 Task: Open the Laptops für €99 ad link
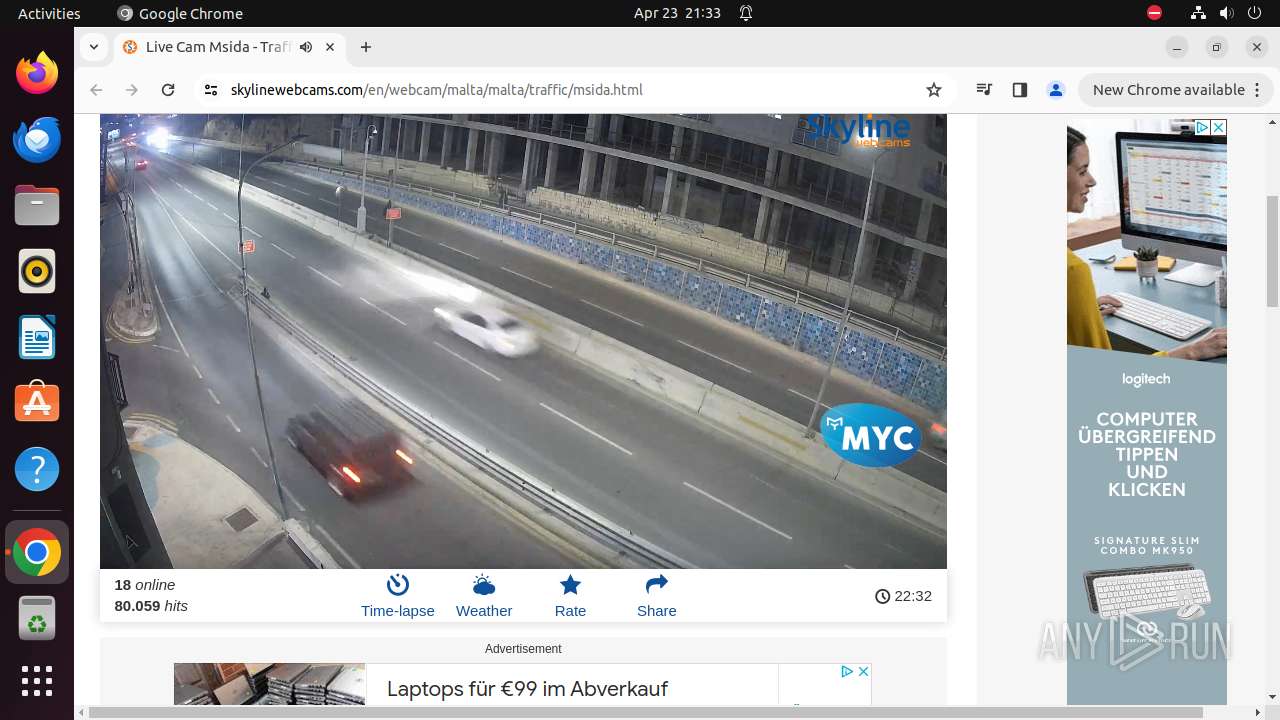527,689
